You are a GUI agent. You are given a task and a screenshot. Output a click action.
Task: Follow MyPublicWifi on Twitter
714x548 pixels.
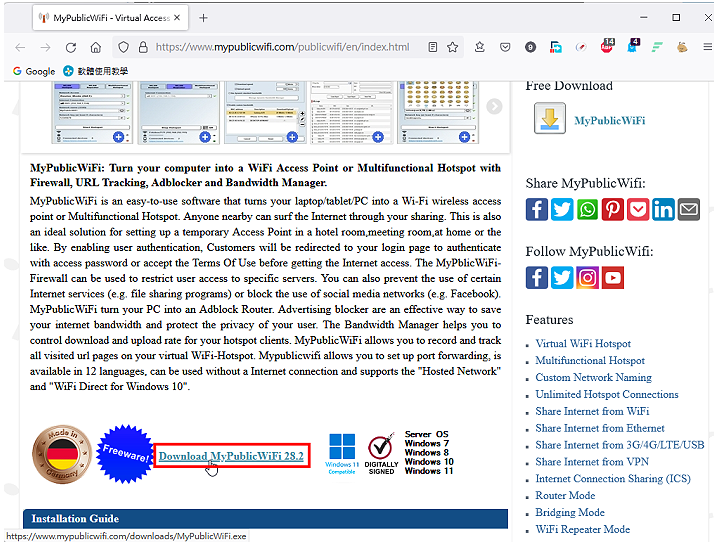[562, 278]
